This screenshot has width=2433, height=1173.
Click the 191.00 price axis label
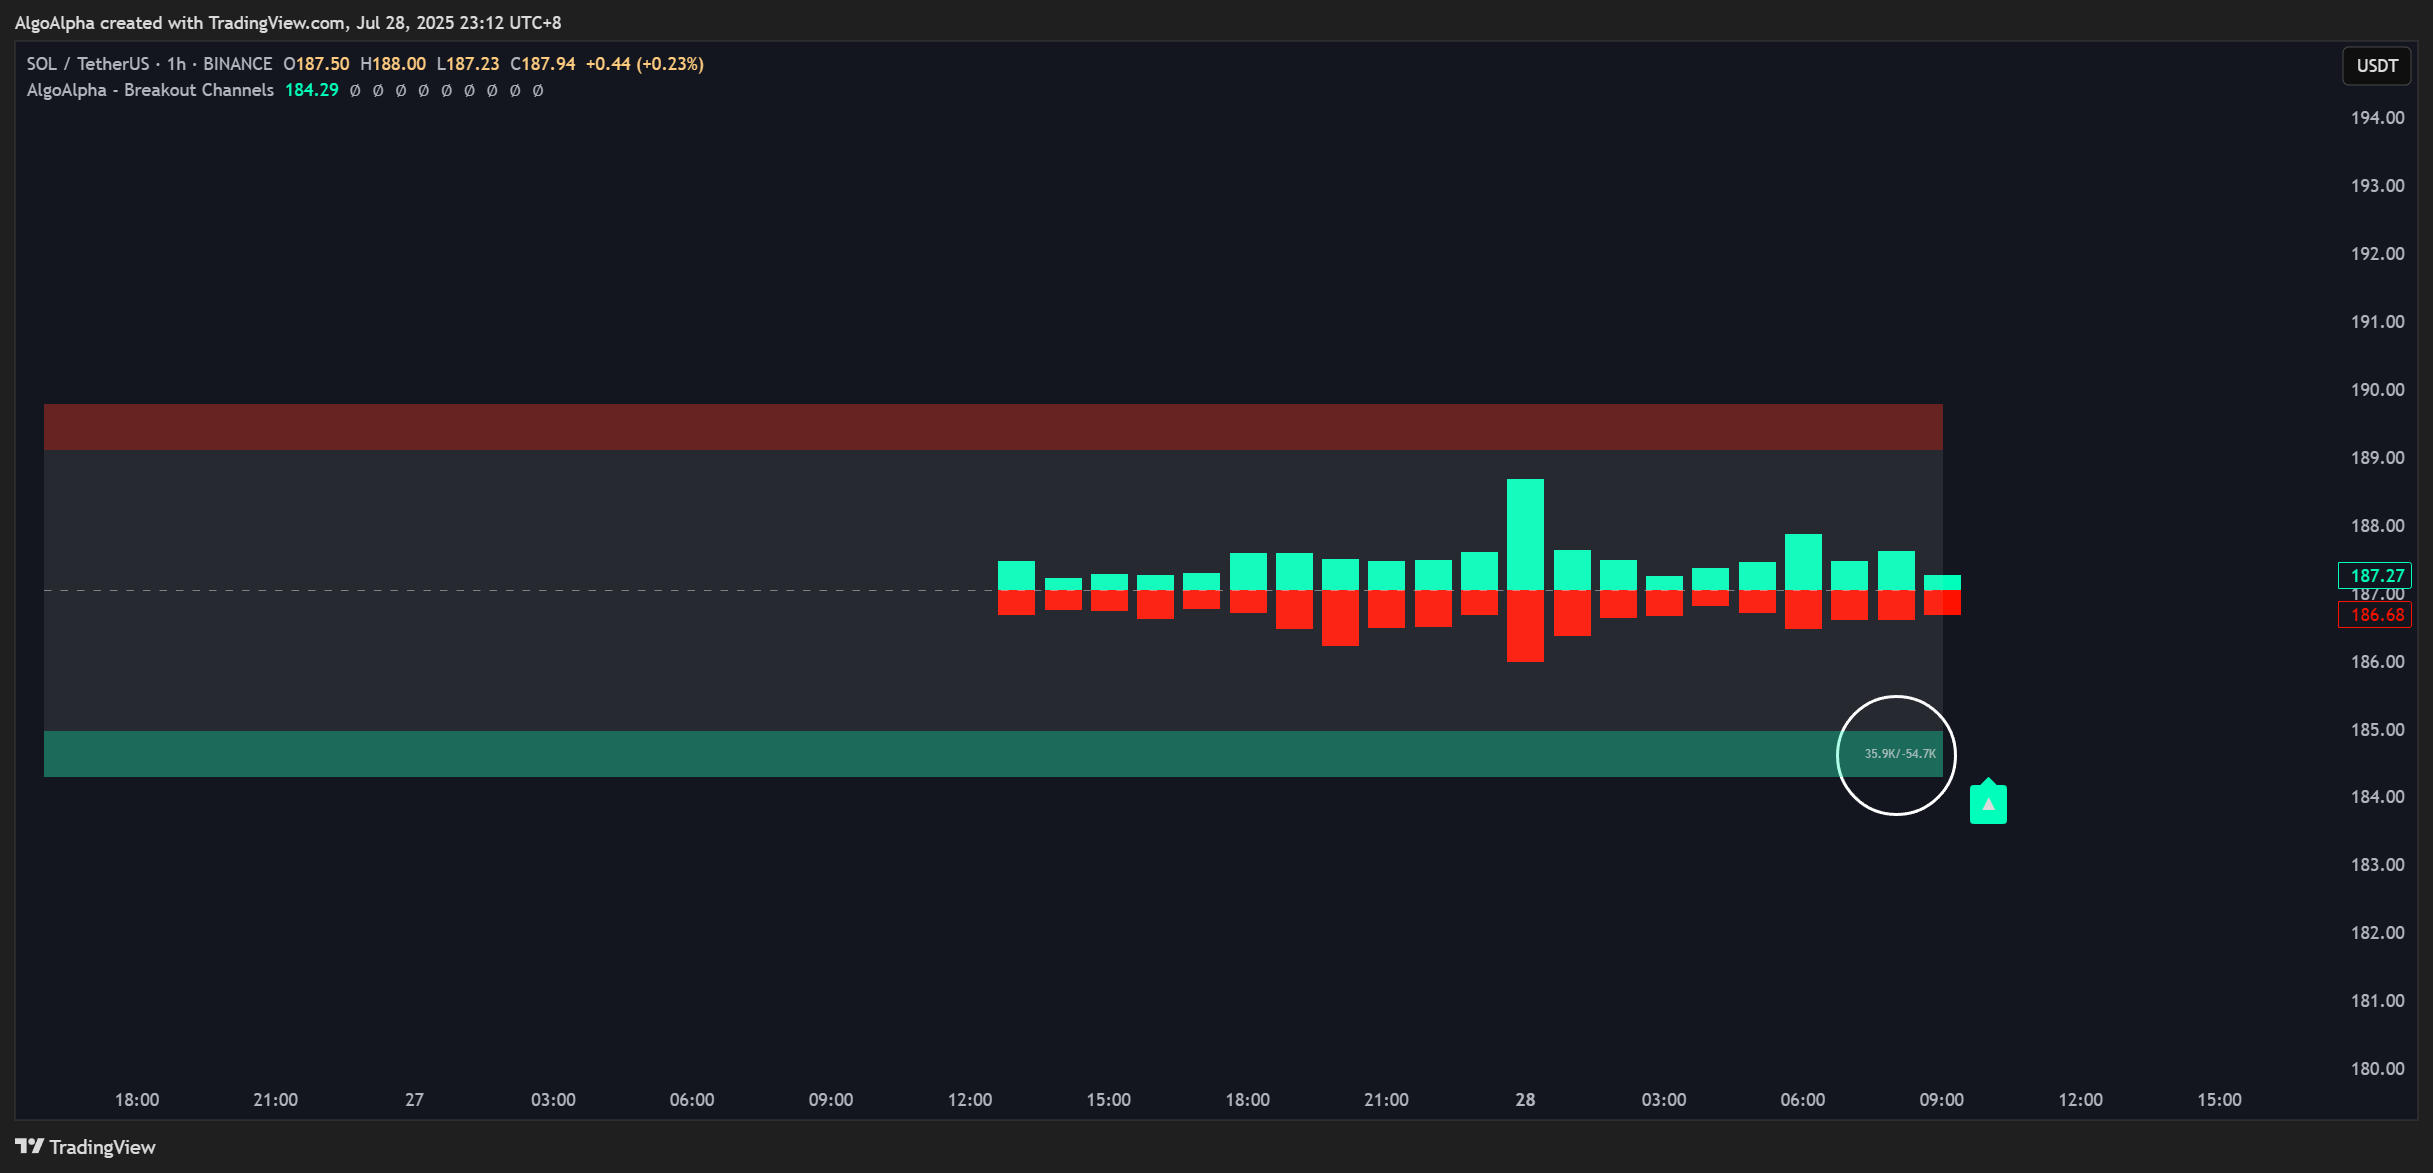2377,322
